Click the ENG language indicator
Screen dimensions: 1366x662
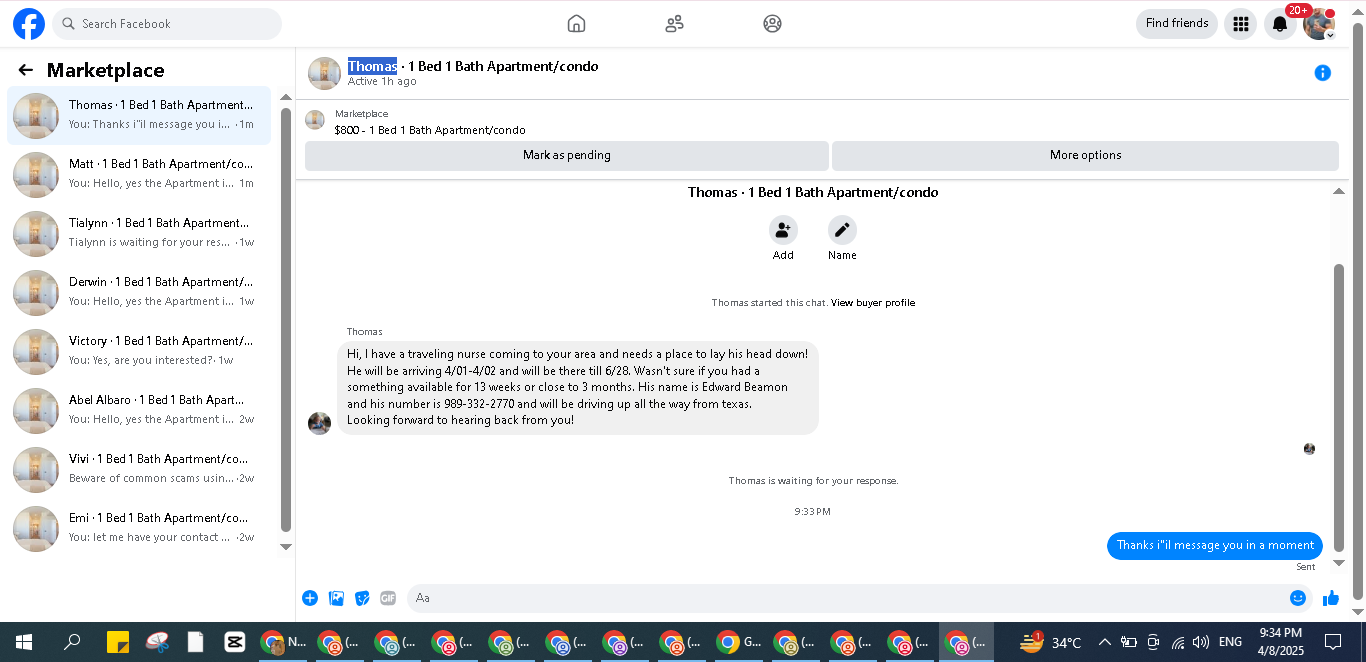(1231, 642)
